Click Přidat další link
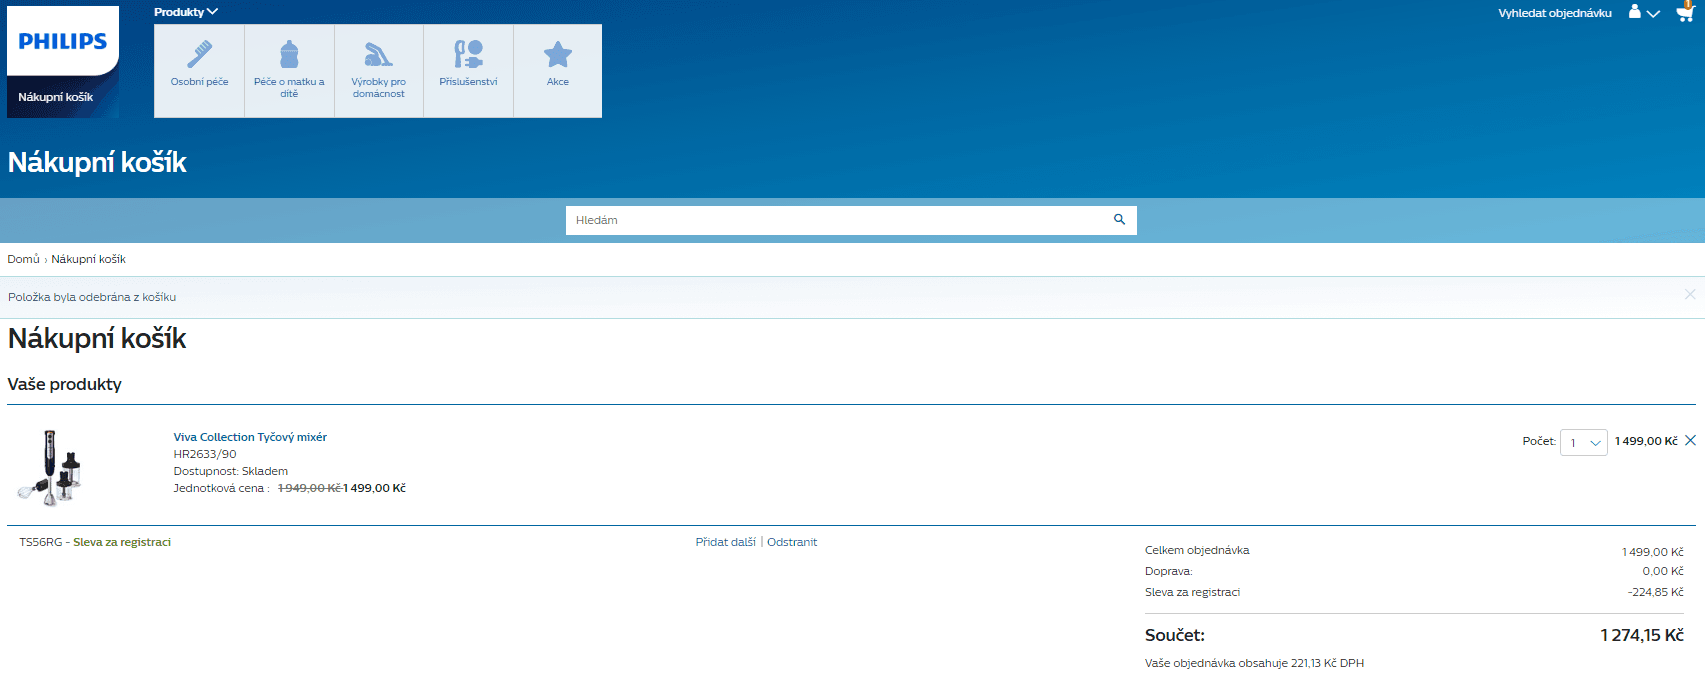The image size is (1705, 676). coord(726,542)
